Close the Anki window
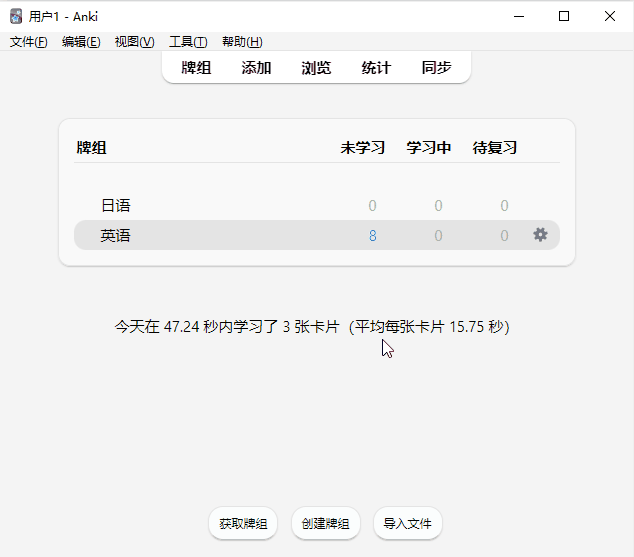Screen dimensions: 634x557 pyautogui.click(x=609, y=17)
